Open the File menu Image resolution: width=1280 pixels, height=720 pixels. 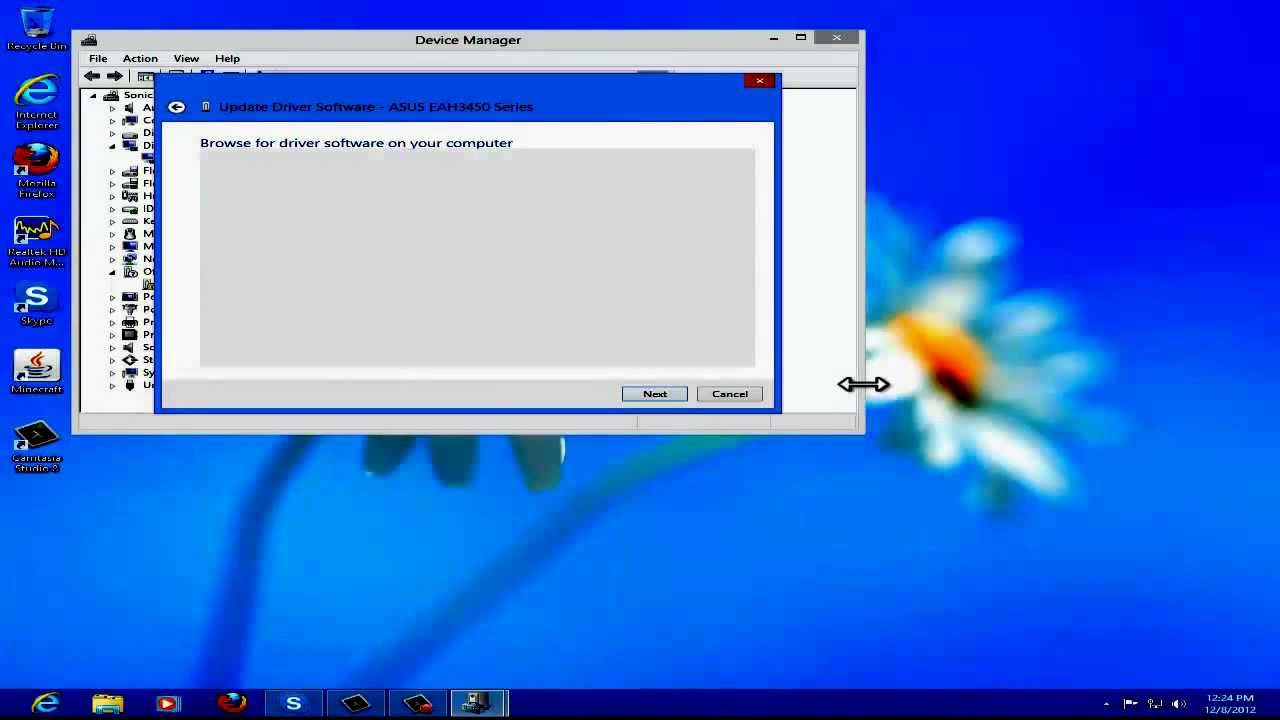pos(98,59)
